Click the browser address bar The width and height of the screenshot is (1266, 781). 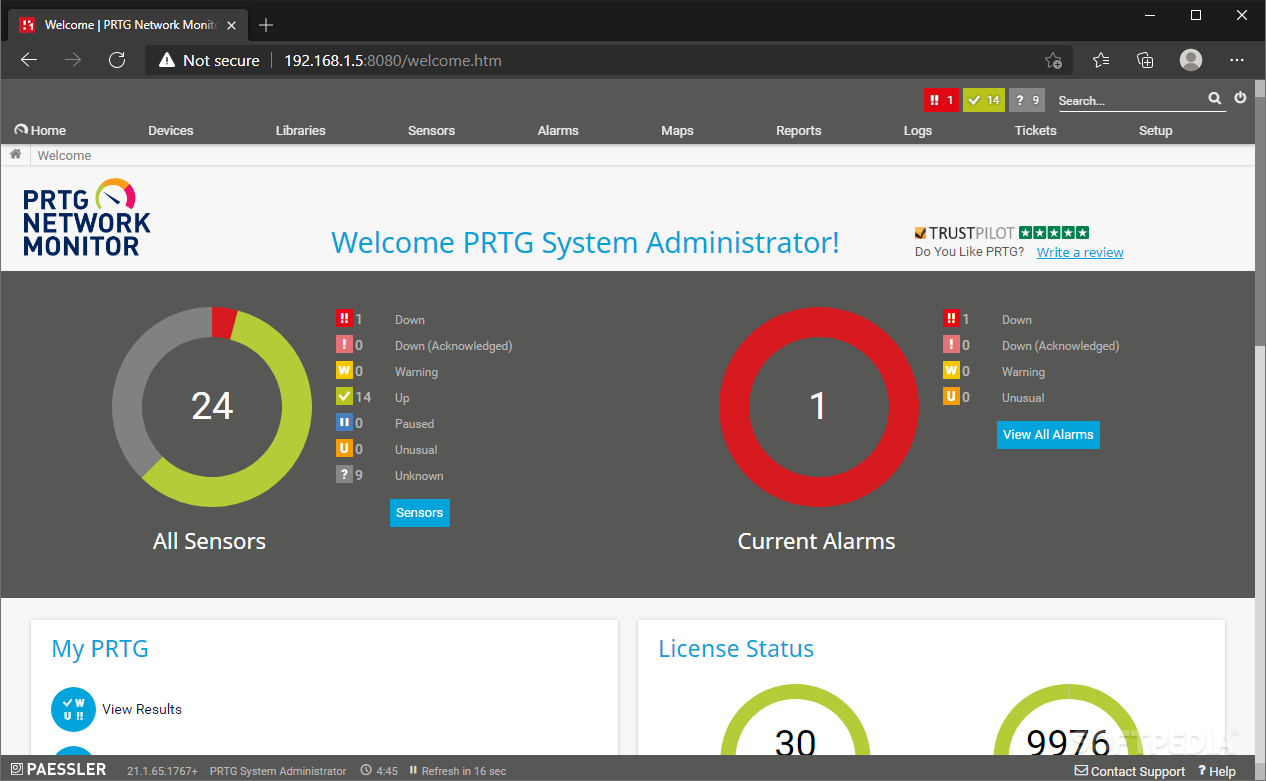[x=608, y=60]
